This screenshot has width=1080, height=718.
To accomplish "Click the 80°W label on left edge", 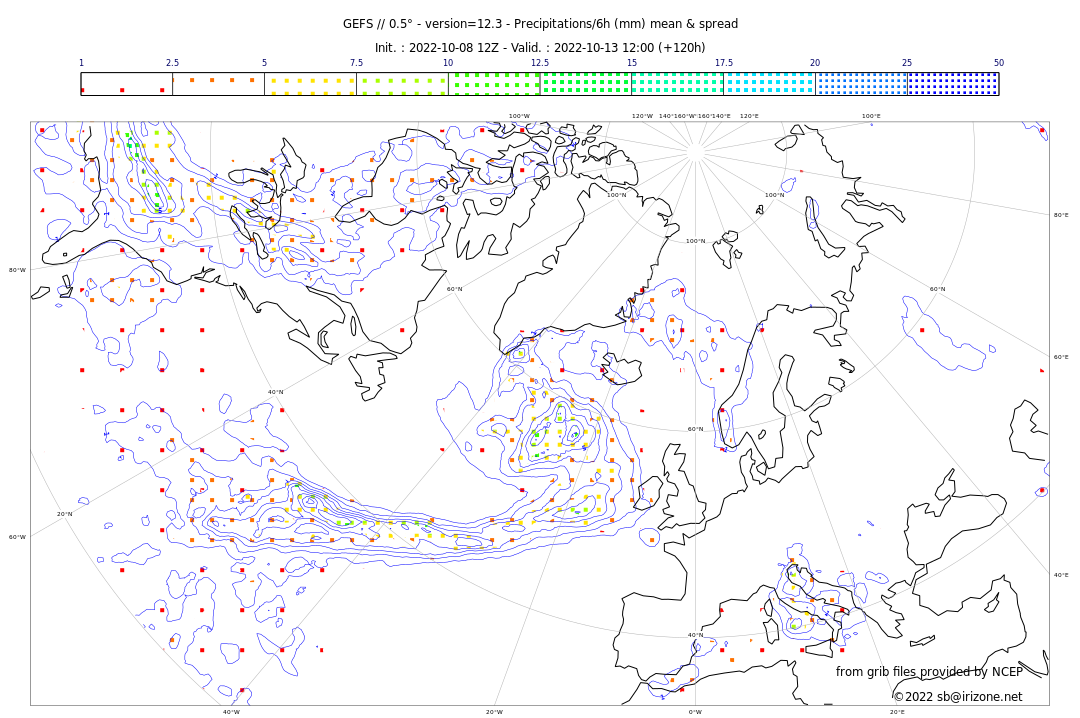I will pyautogui.click(x=17, y=270).
